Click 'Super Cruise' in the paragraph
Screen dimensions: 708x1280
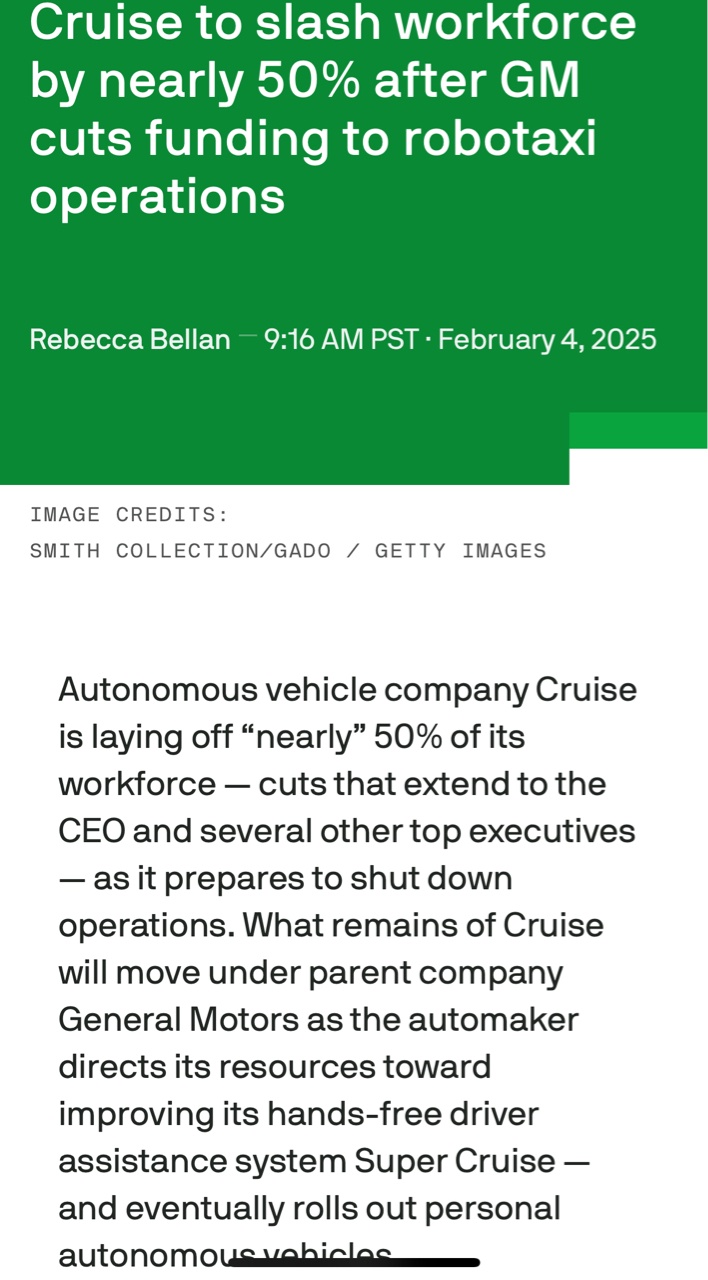[454, 1162]
